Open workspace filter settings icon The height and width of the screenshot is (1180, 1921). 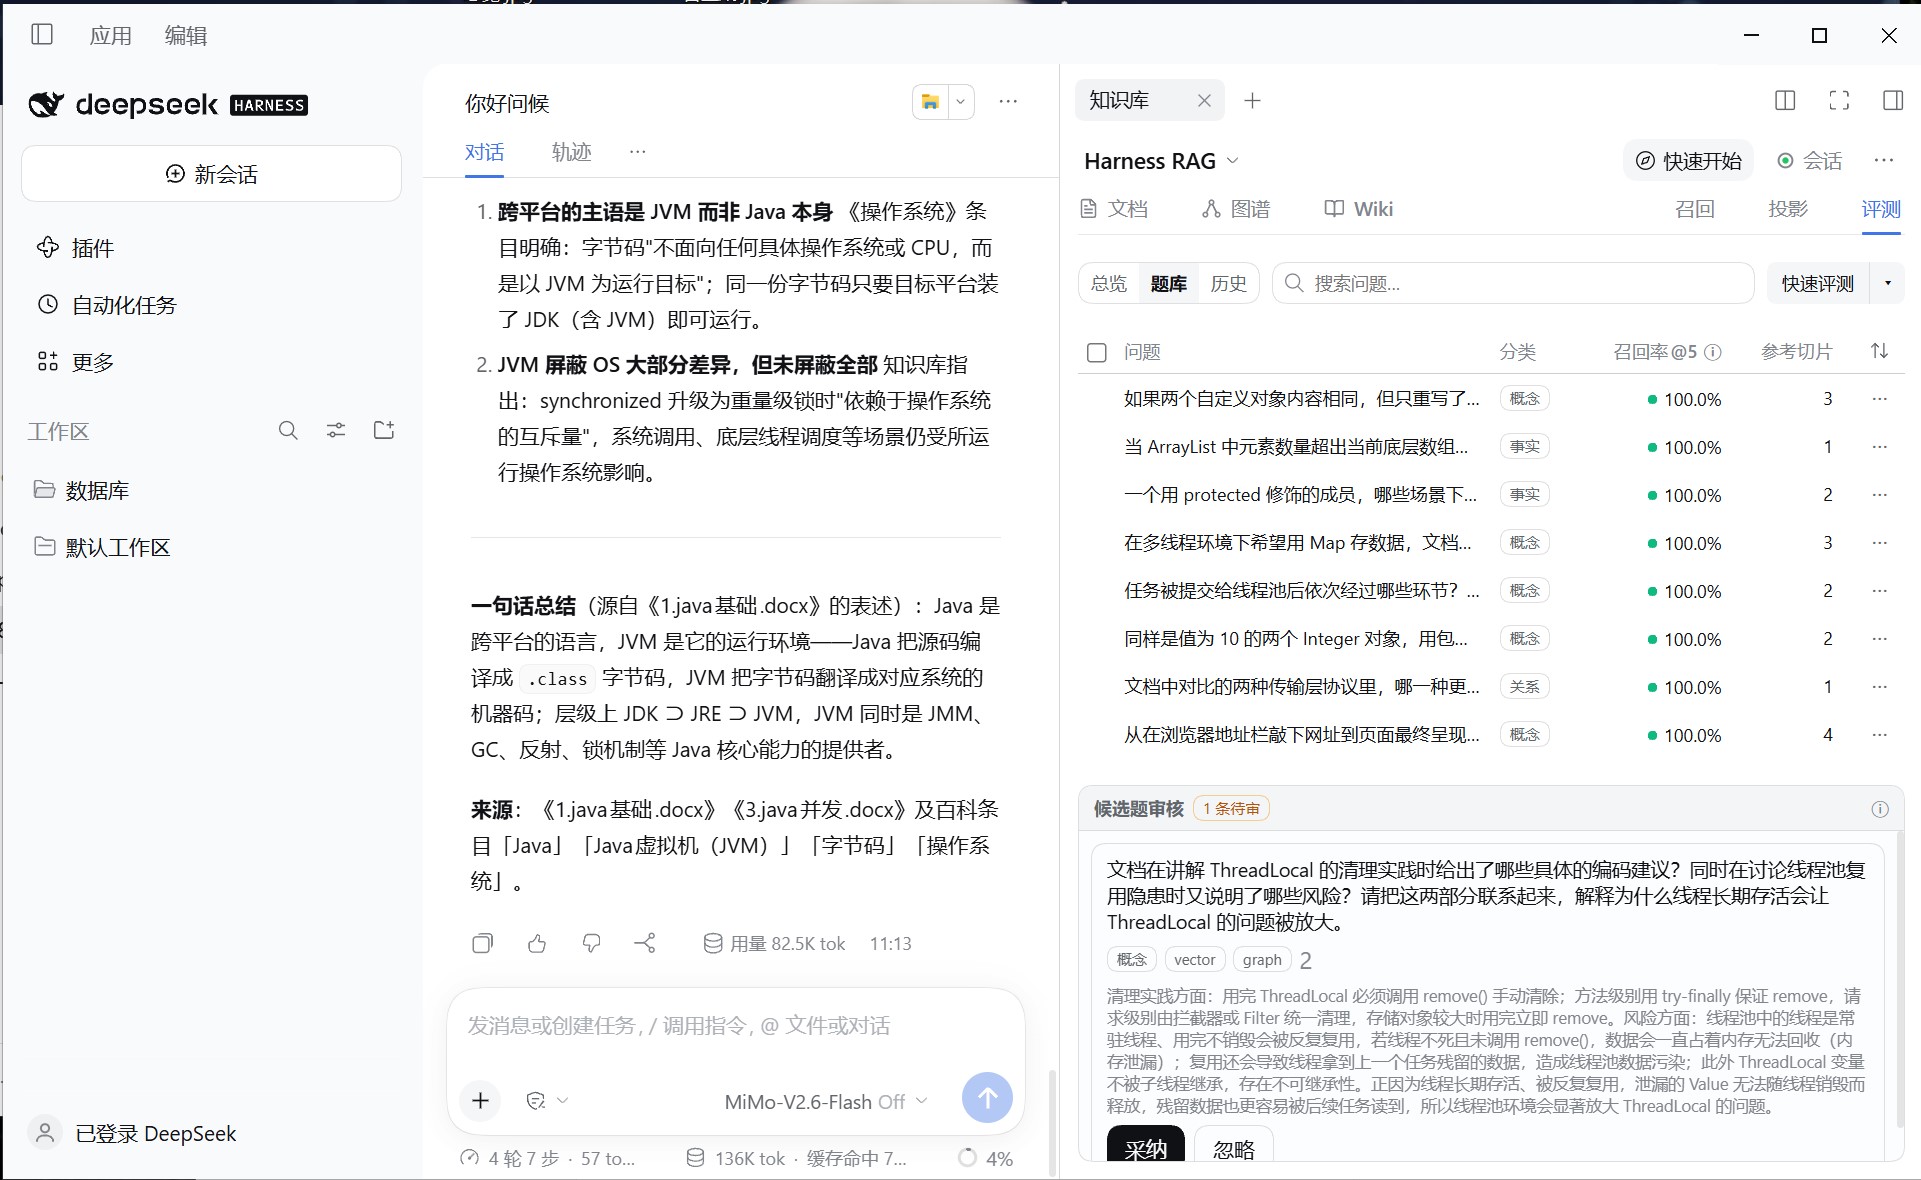click(336, 431)
